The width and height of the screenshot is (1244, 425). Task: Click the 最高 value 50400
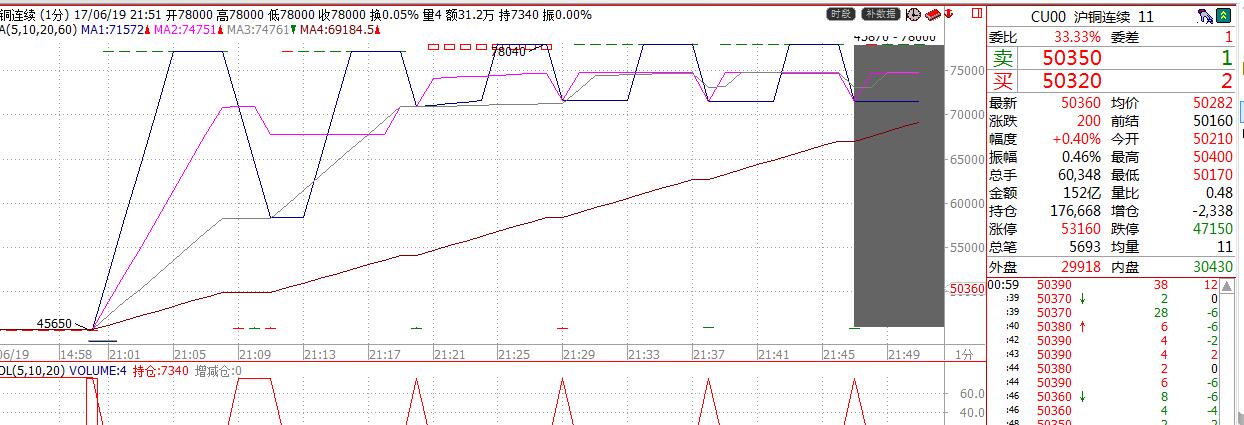point(1212,157)
